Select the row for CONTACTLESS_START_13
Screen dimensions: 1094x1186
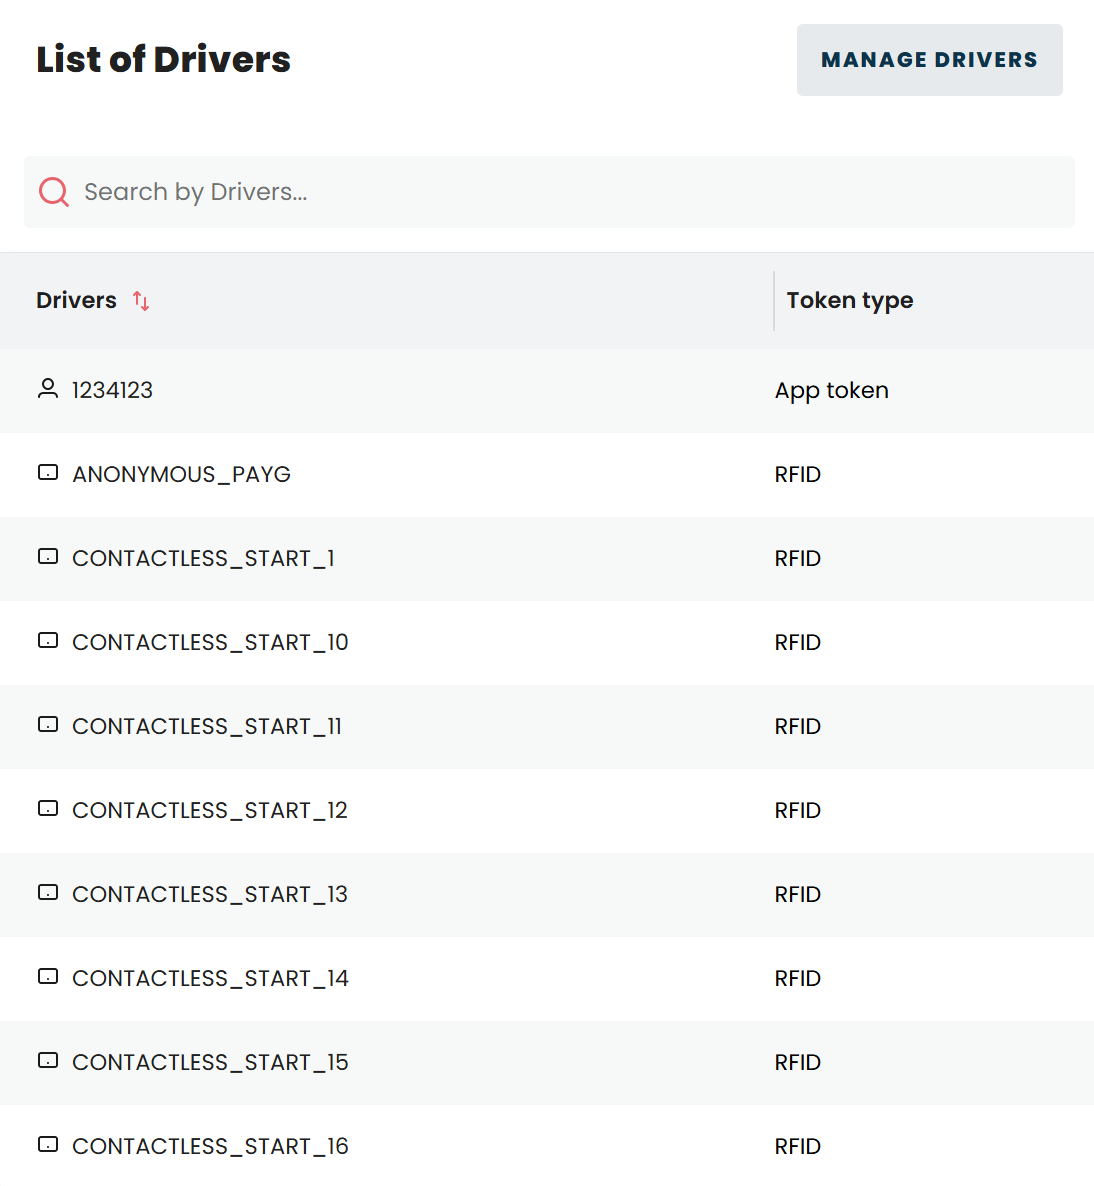(x=209, y=895)
